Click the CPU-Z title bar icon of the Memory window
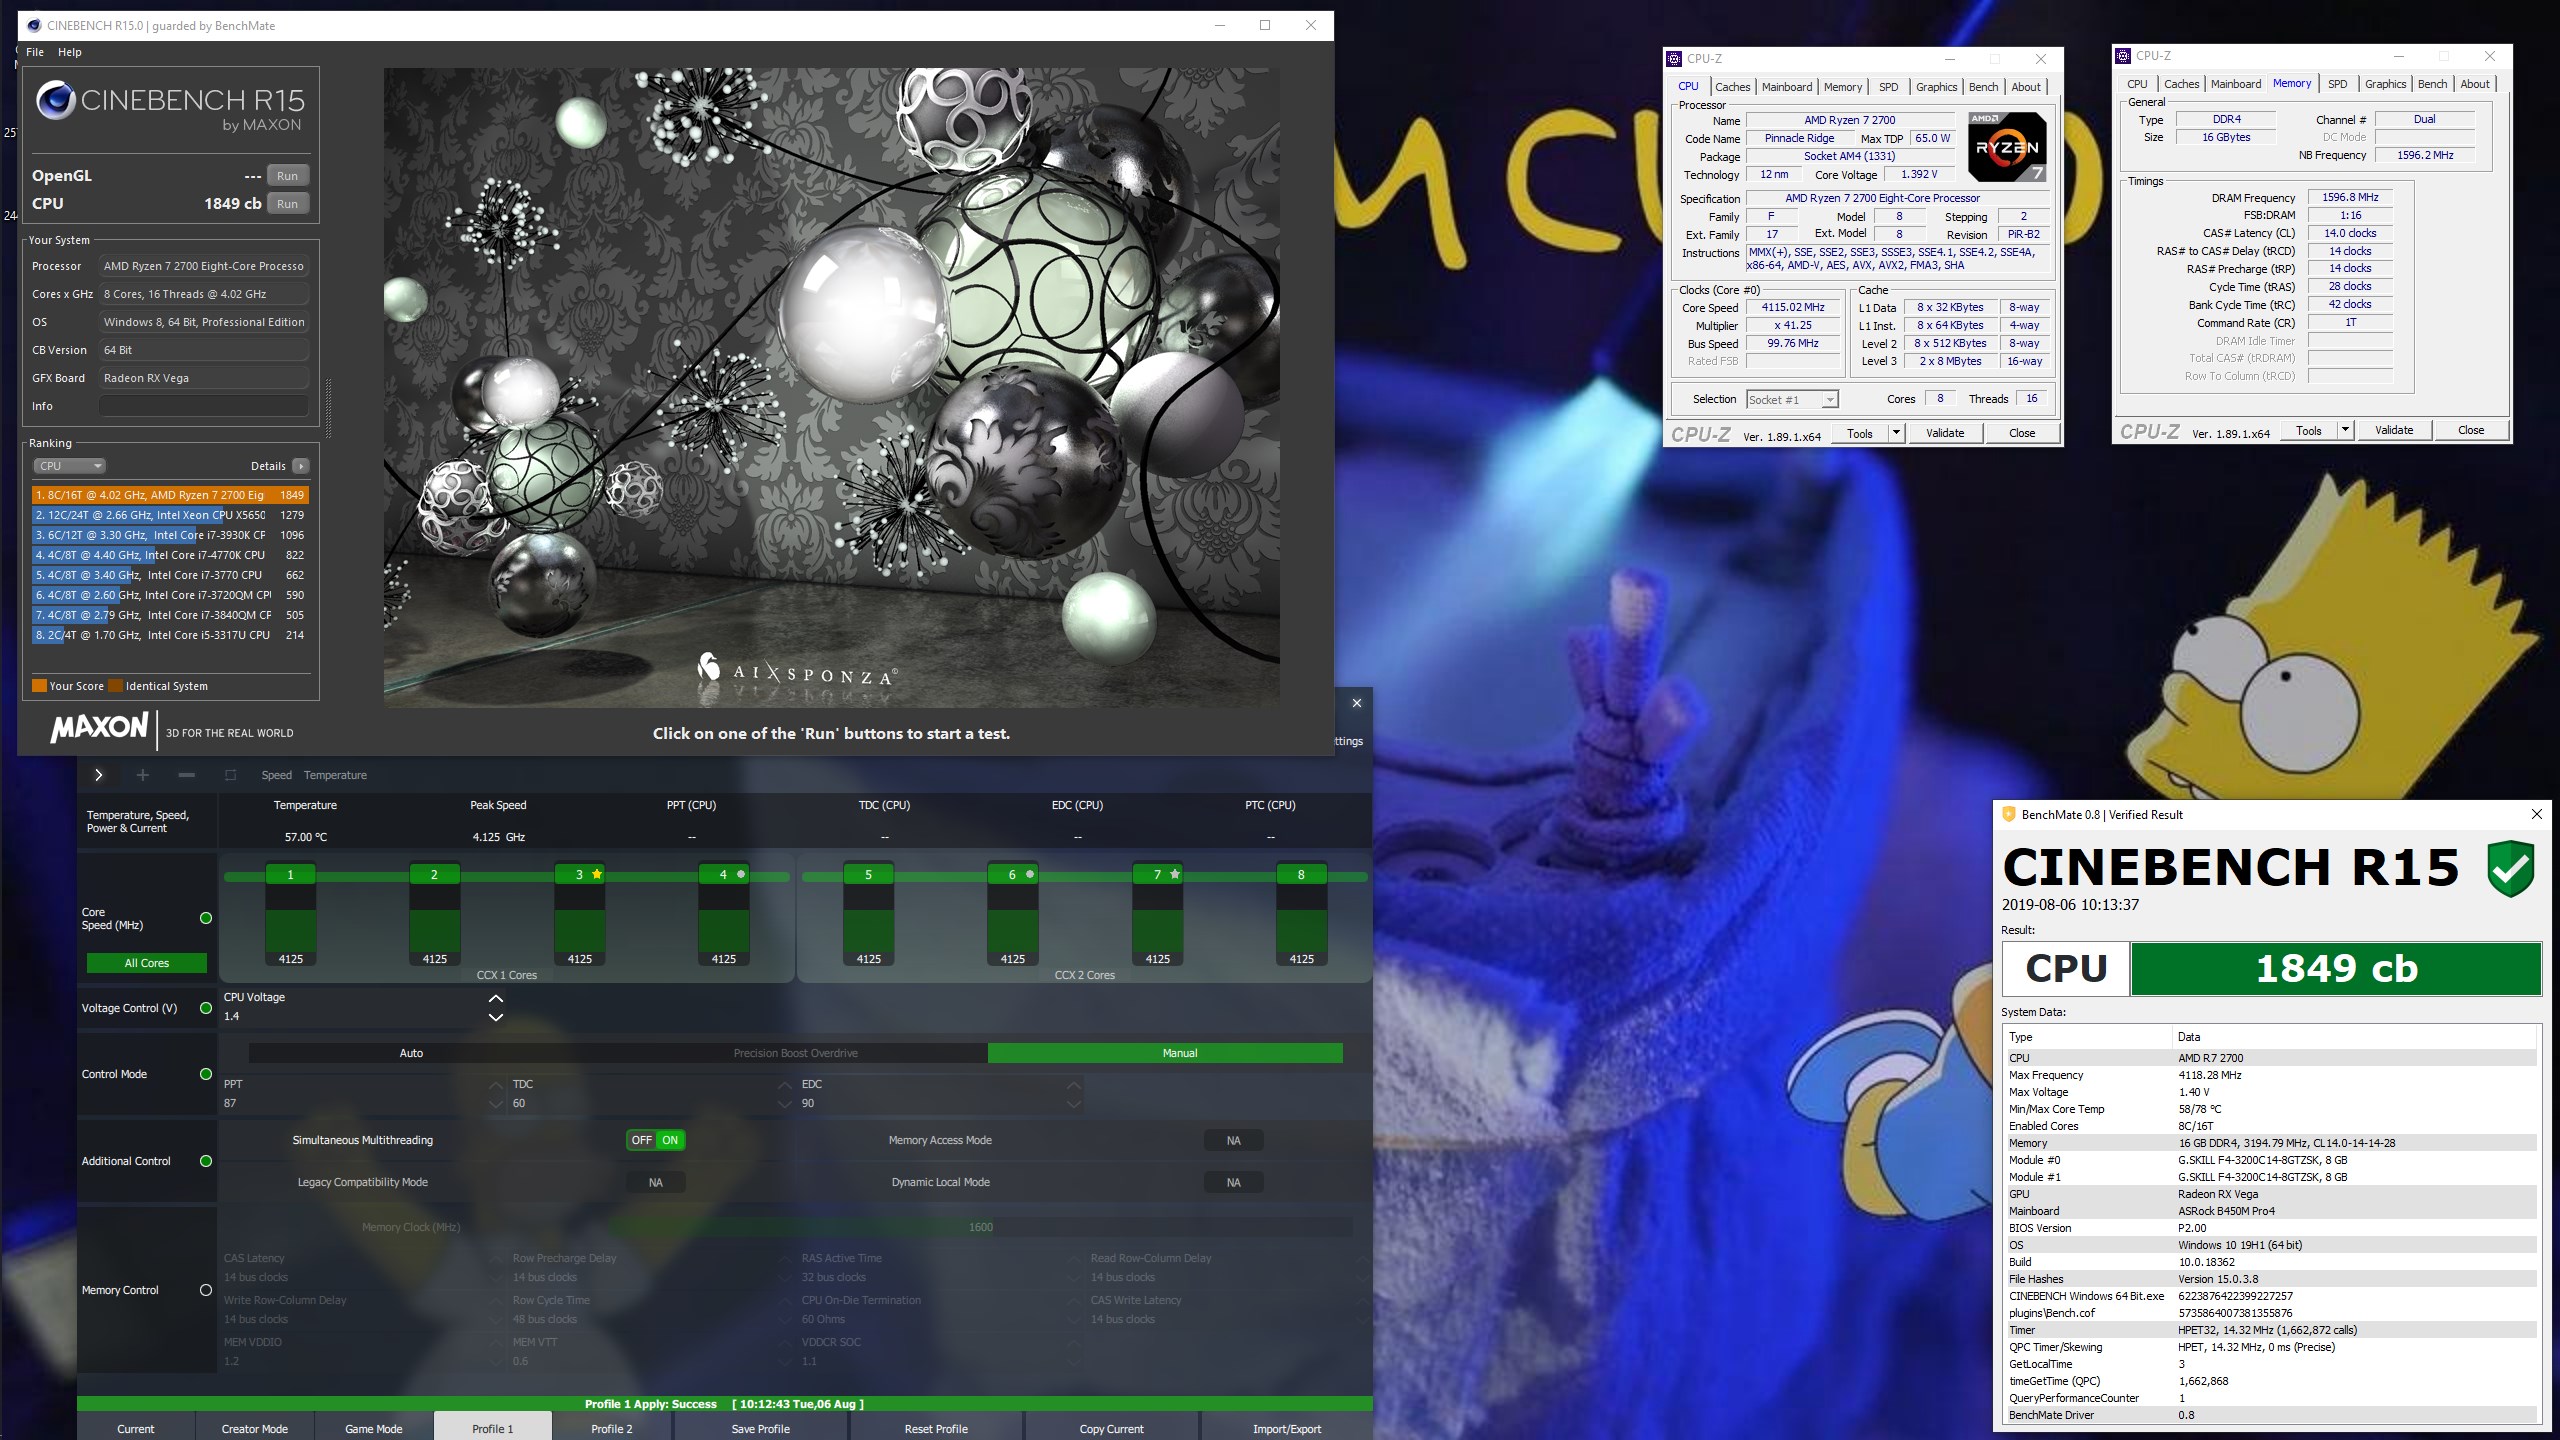 2124,56
